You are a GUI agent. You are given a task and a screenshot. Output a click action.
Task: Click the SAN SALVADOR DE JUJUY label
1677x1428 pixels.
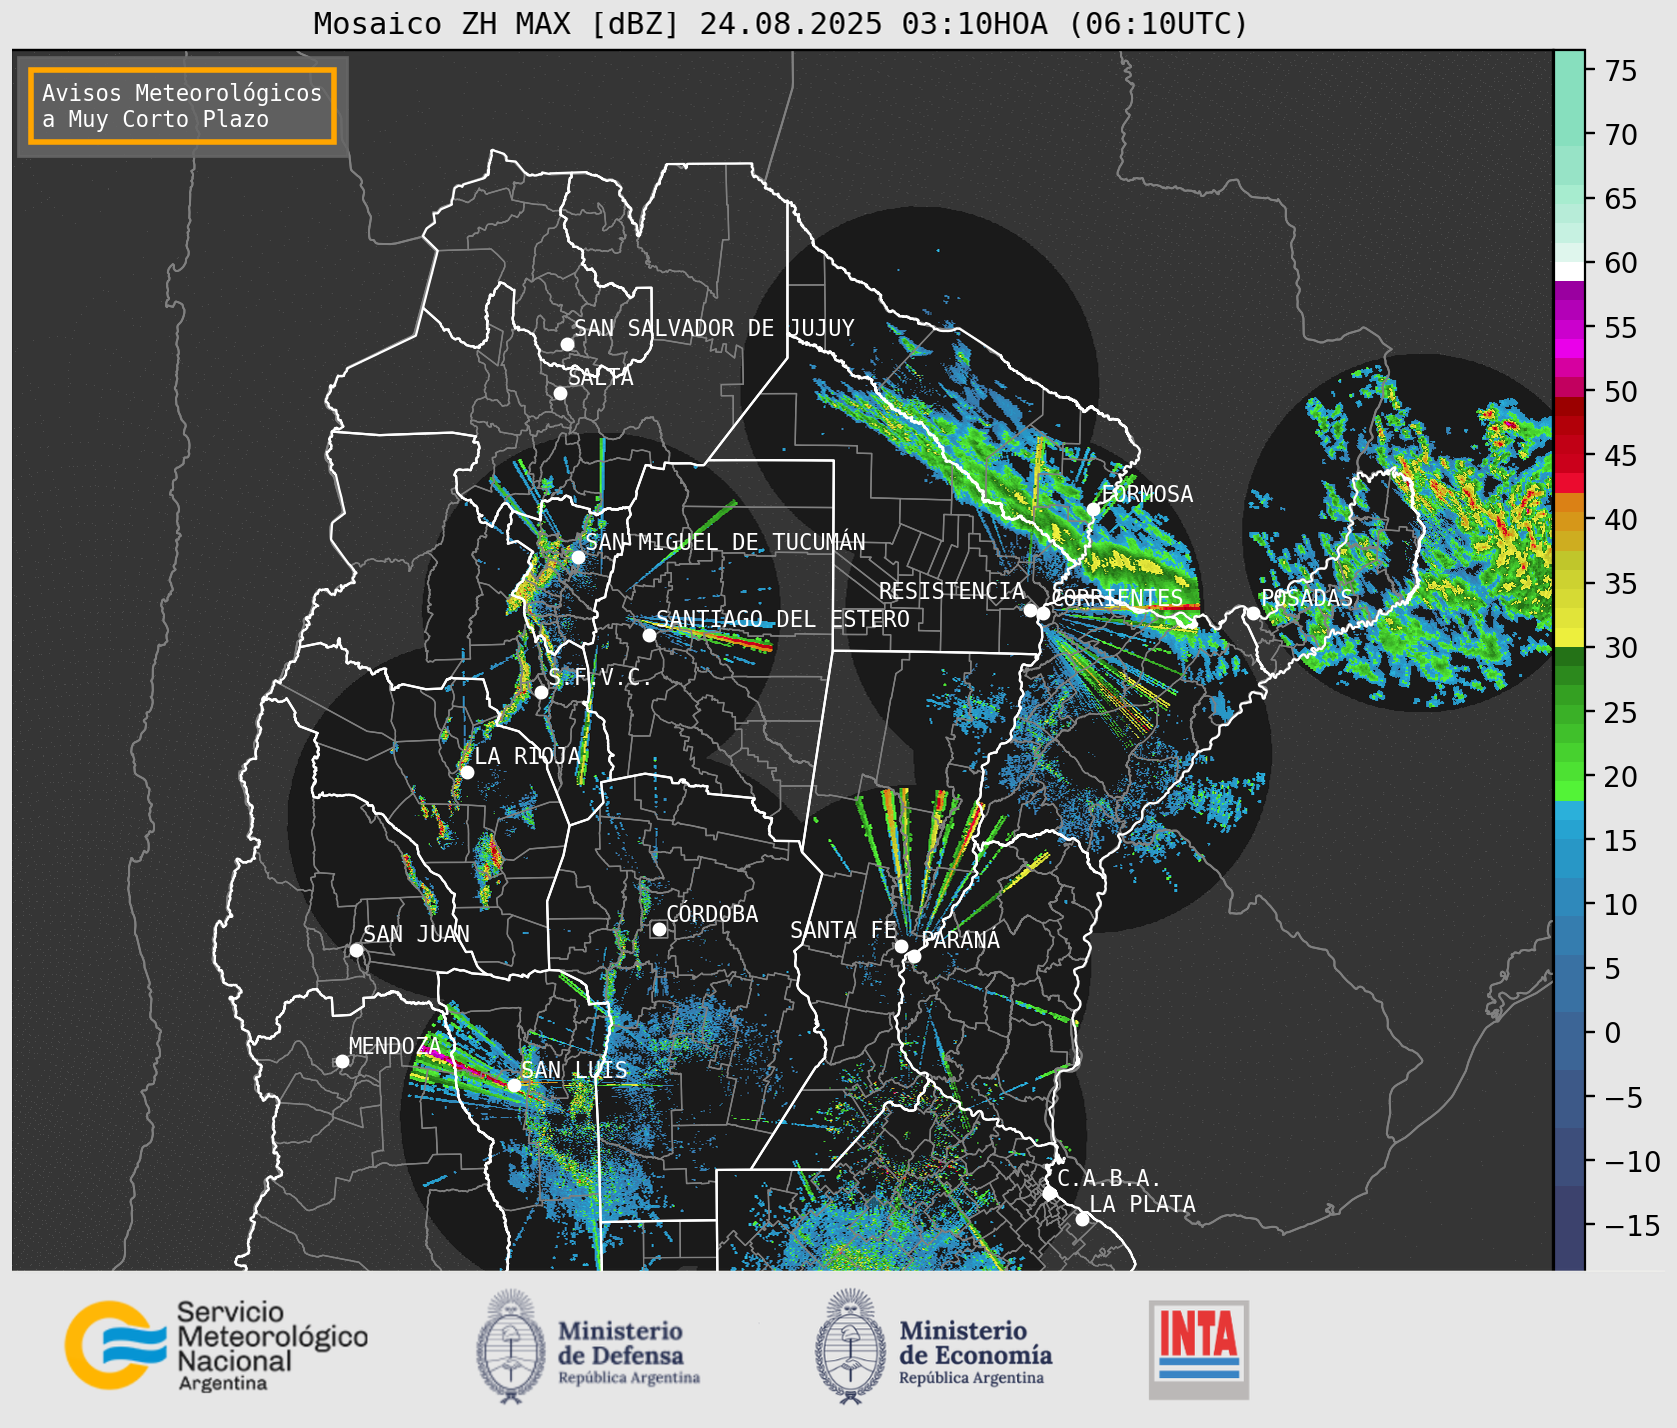(x=714, y=328)
